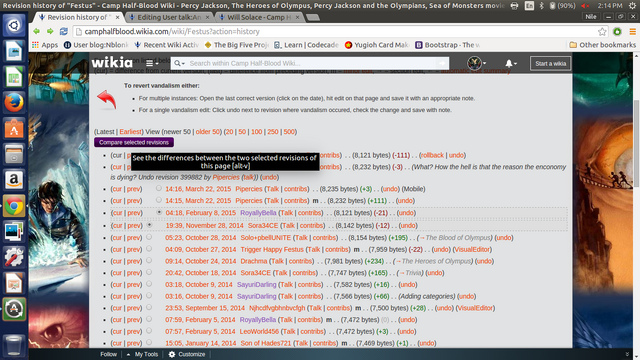This screenshot has width=640, height=360.
Task: Select radio for 20:42, October 18 revision
Action: coord(149,272)
